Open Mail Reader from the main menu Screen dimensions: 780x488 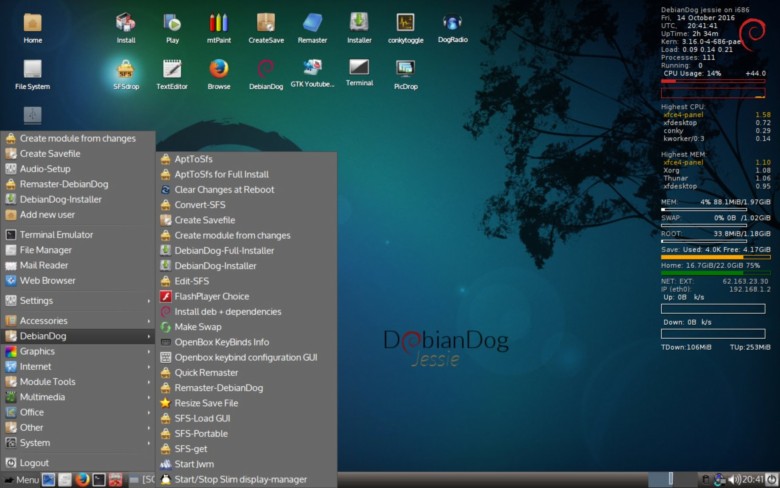tap(78, 265)
